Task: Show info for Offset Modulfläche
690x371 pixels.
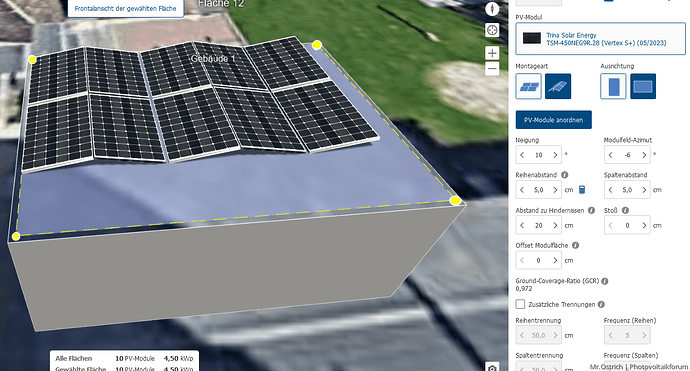Action: click(575, 246)
